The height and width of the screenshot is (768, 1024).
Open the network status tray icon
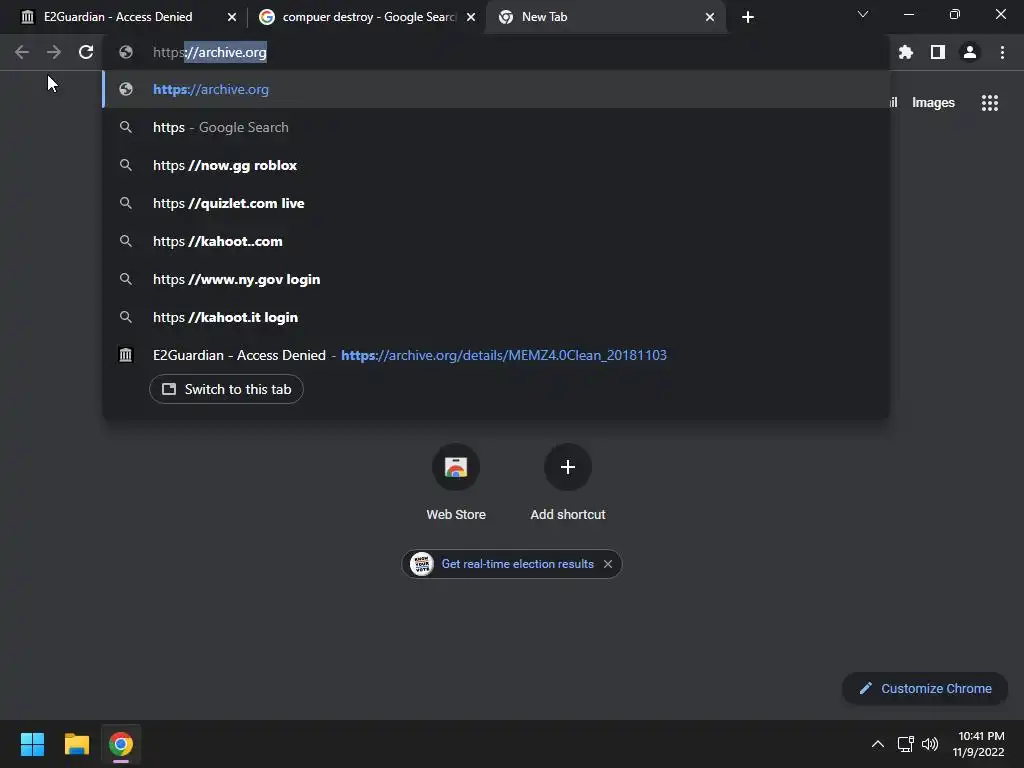coord(905,744)
